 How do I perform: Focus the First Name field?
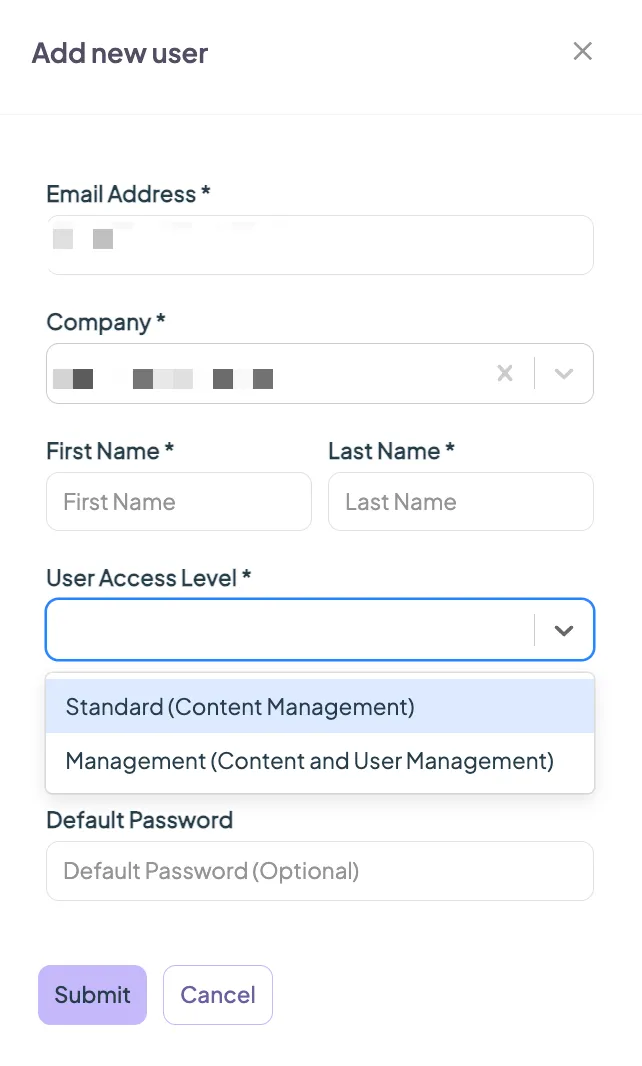click(179, 502)
